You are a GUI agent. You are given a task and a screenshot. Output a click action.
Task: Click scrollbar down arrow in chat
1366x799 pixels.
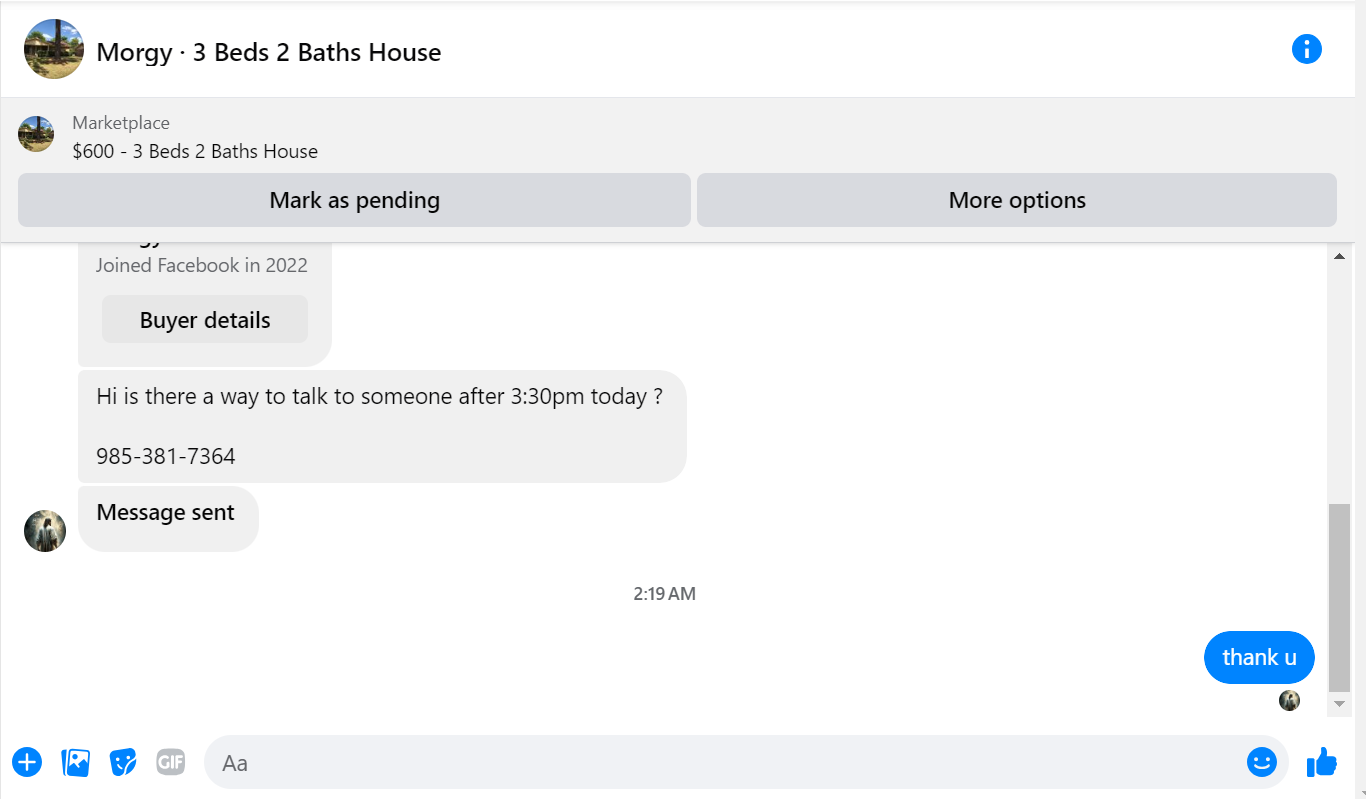point(1340,704)
